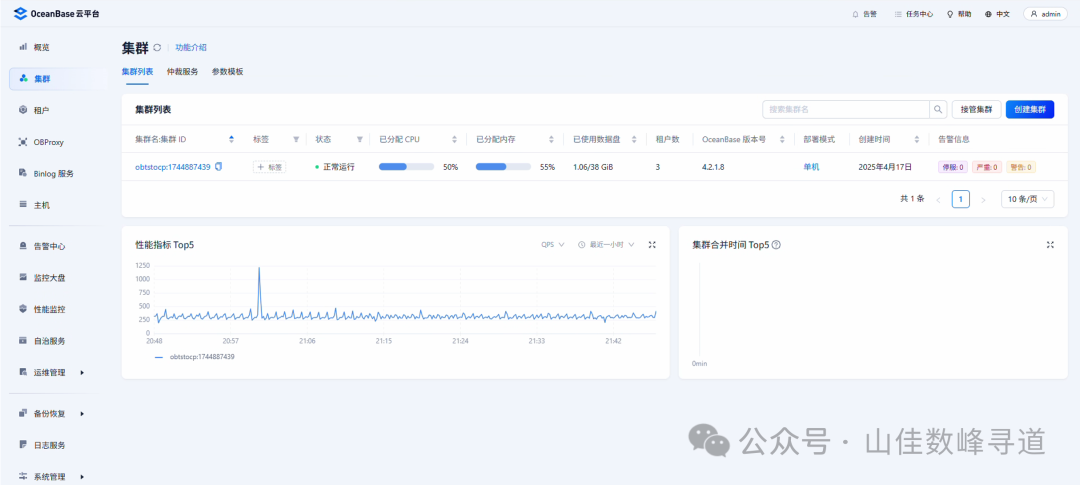Screen dimensions: 1080x485
Task: Click the OceanBase logo icon
Action: click(20, 13)
